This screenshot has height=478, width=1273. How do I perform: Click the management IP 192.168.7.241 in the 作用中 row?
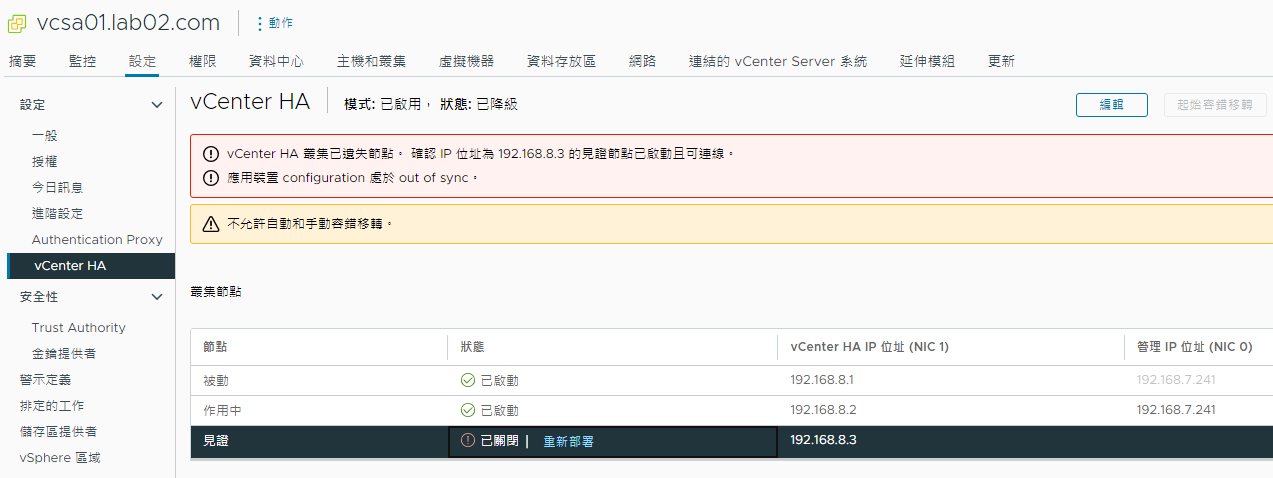click(x=1176, y=410)
